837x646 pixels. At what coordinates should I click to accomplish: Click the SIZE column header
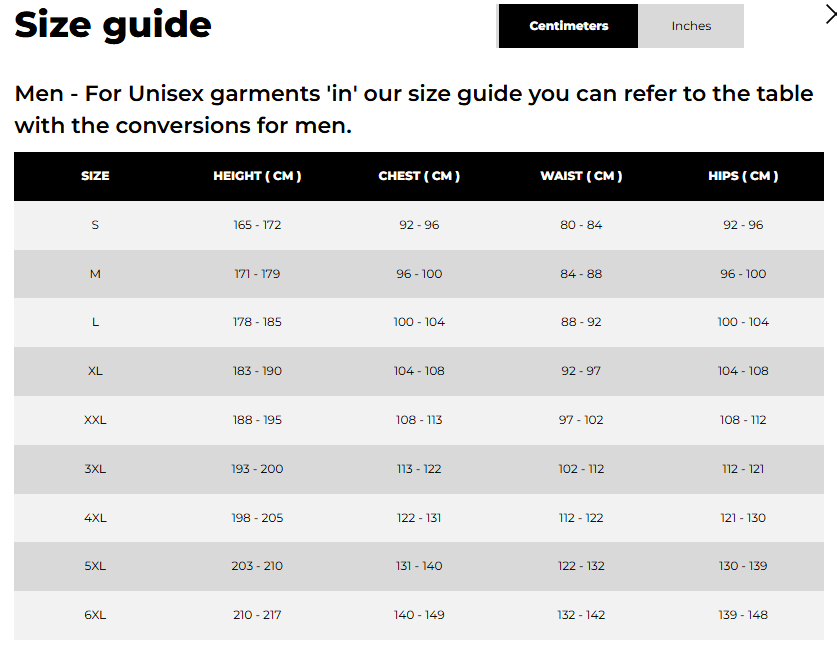95,176
